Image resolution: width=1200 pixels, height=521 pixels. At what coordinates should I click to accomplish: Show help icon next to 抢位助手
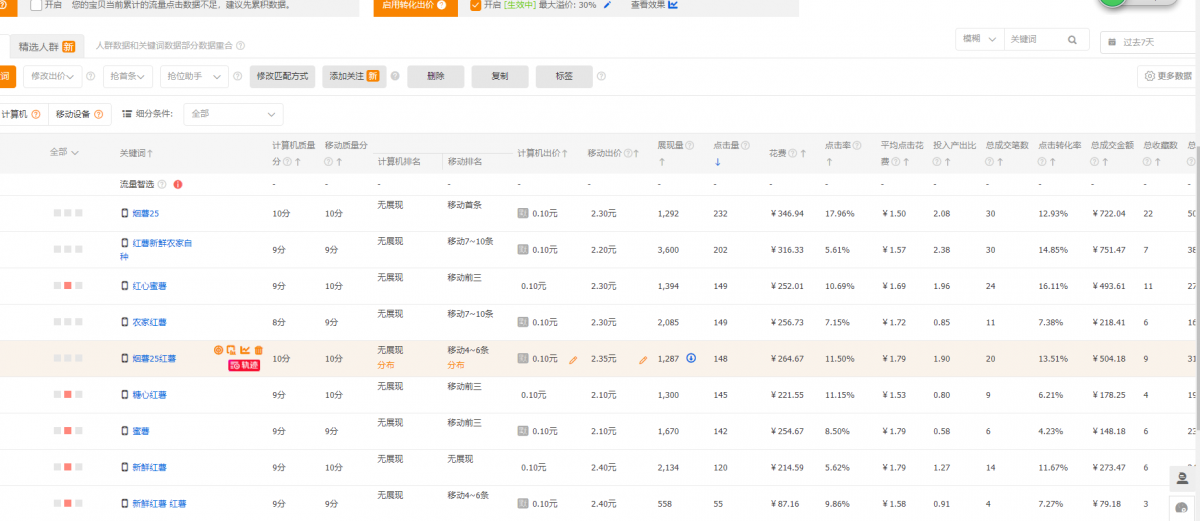[240, 76]
